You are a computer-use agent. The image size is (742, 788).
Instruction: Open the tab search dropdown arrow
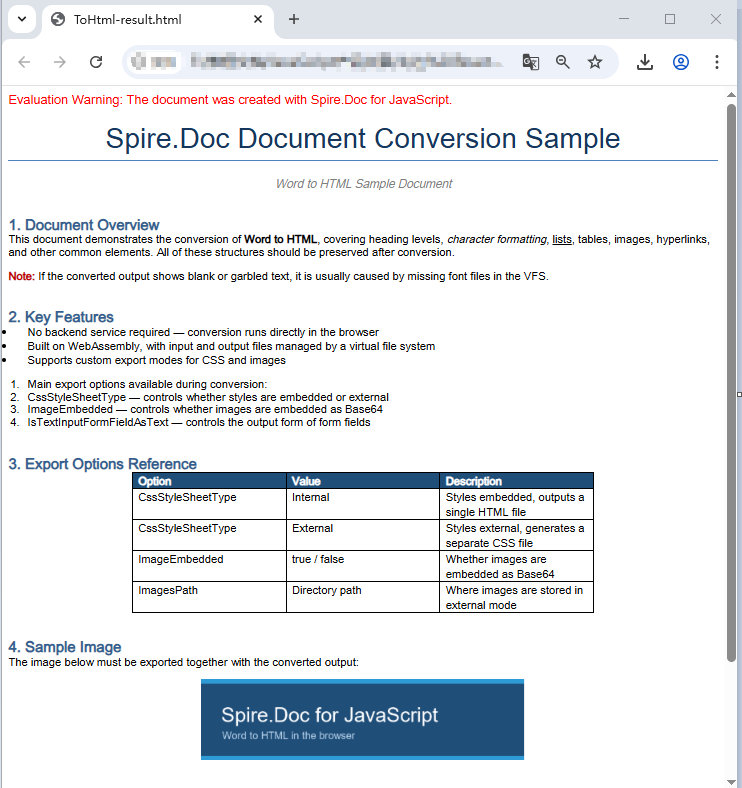[22, 19]
